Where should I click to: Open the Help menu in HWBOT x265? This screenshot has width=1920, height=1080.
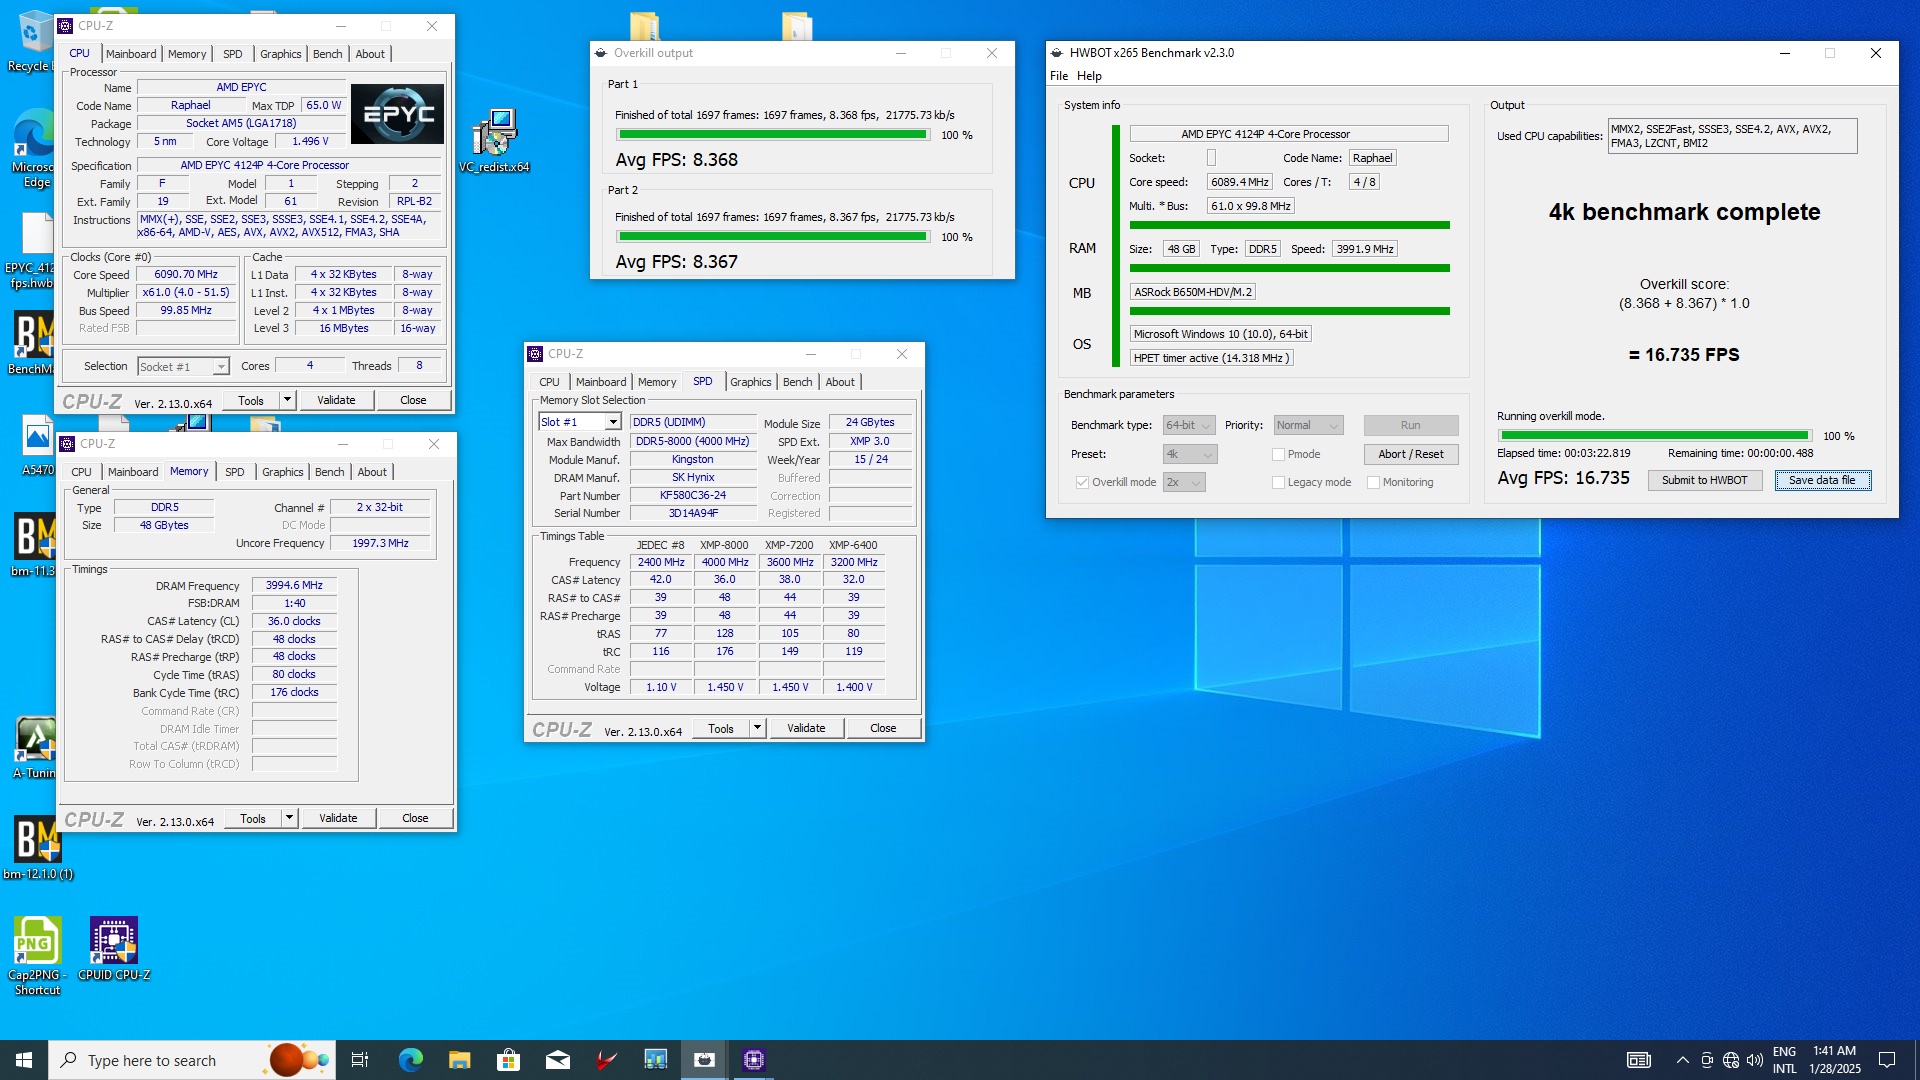[1089, 76]
